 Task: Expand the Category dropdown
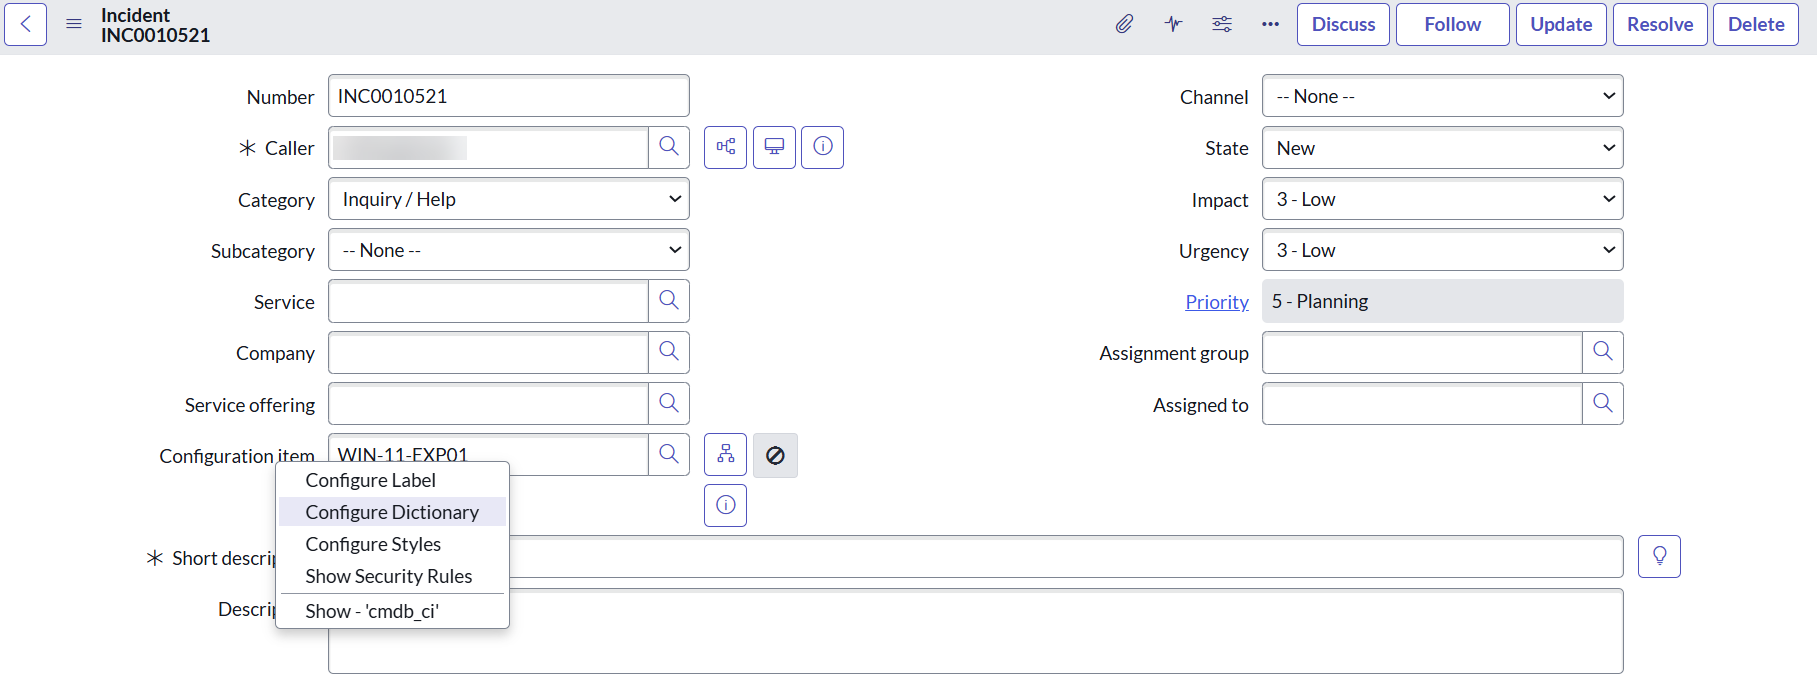[x=509, y=199]
